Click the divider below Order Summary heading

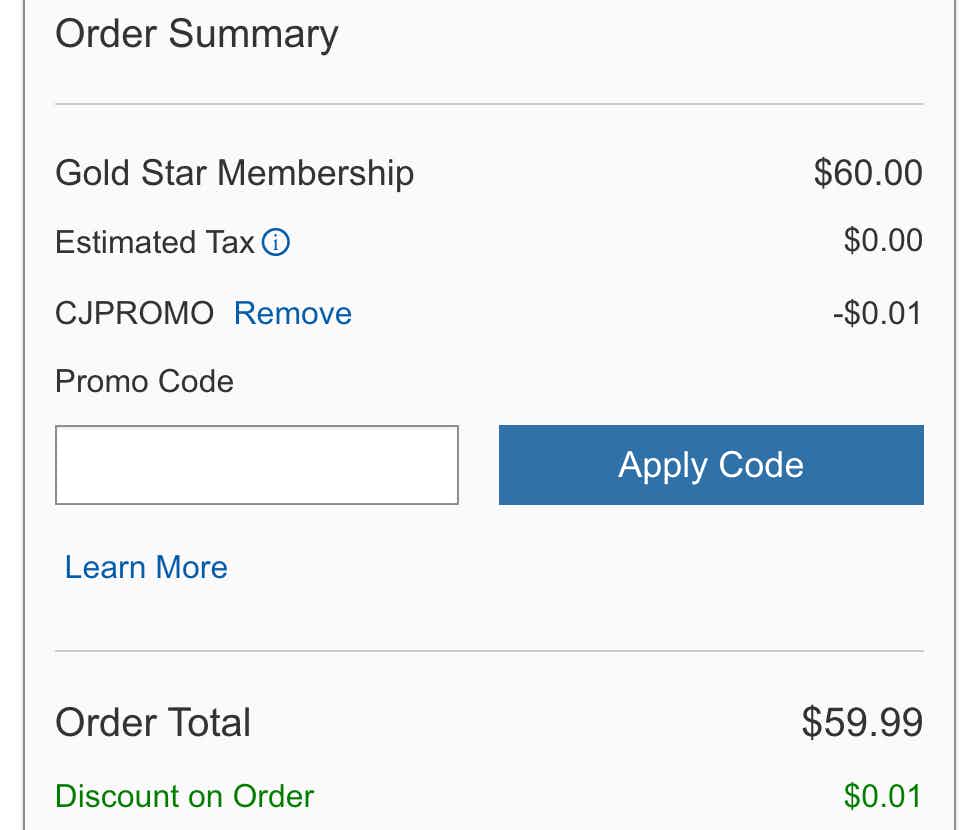489,104
